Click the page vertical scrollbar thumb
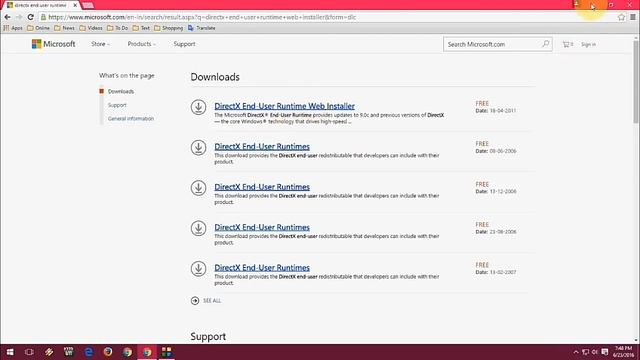Screen dimensions: 640x360 click(636, 82)
